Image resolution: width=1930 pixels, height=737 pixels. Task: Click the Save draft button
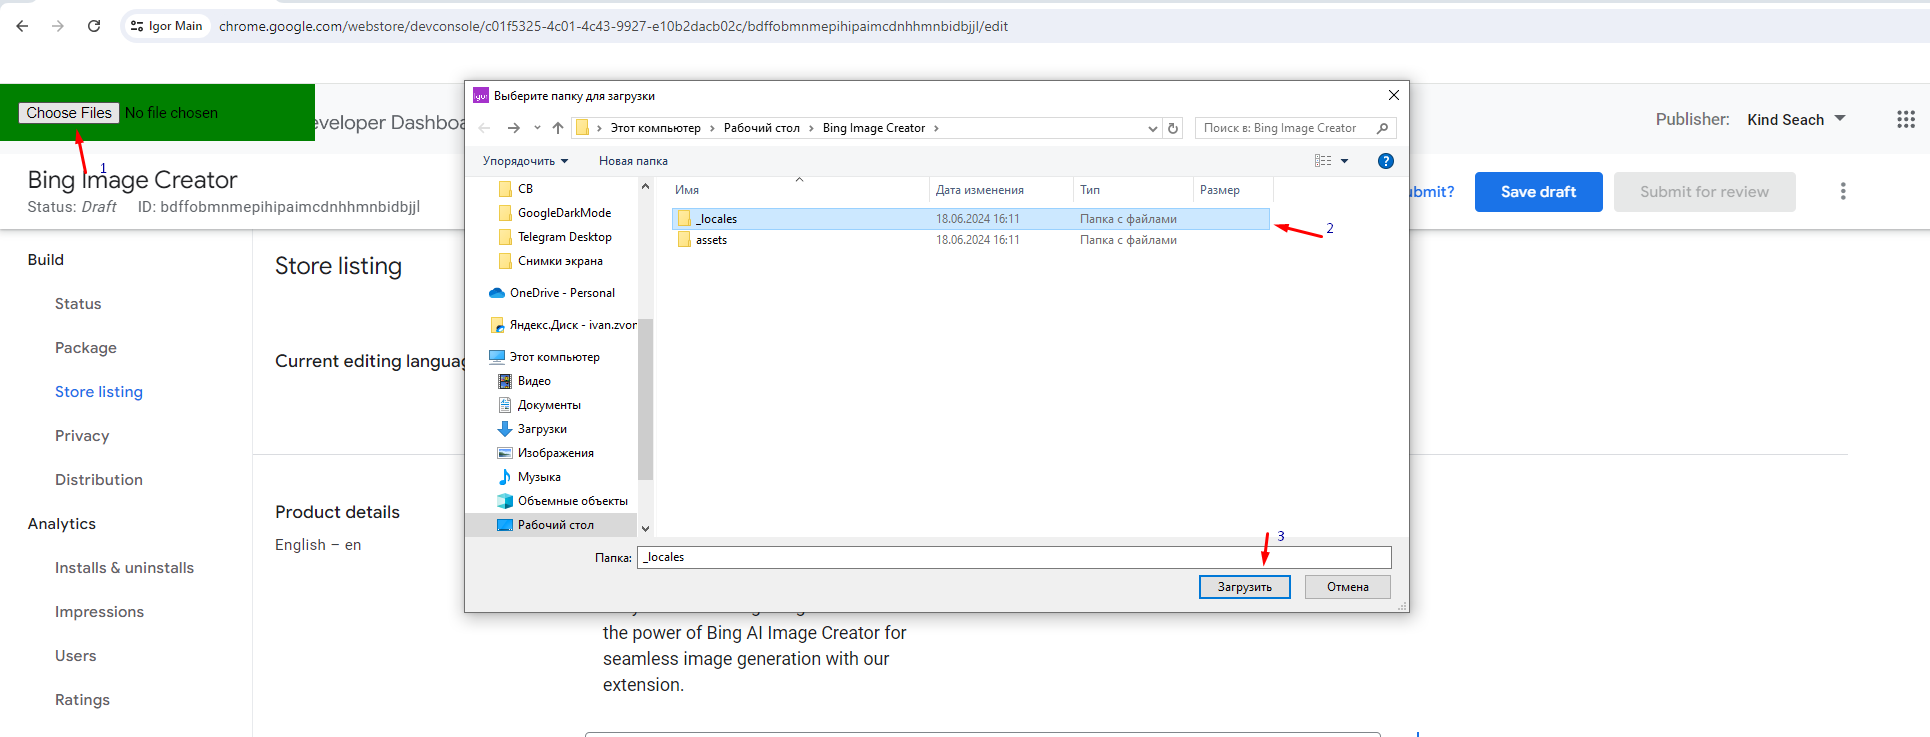pos(1538,192)
